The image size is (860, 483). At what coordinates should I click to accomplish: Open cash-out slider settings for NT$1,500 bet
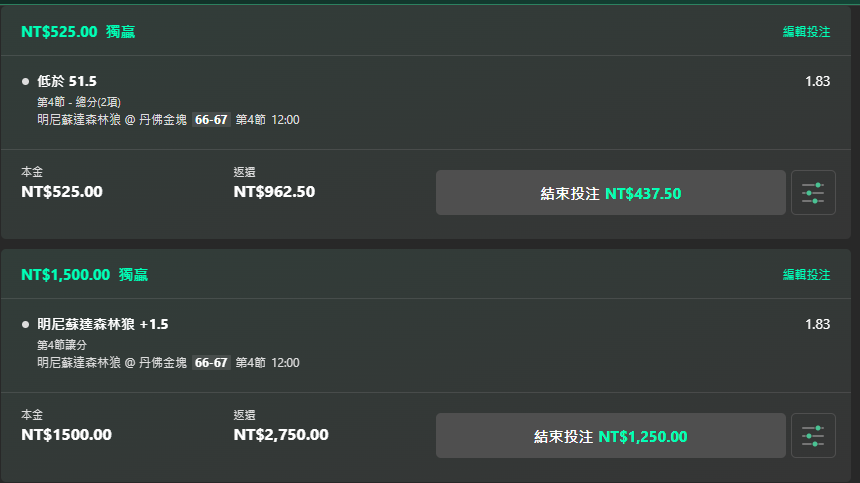click(813, 435)
